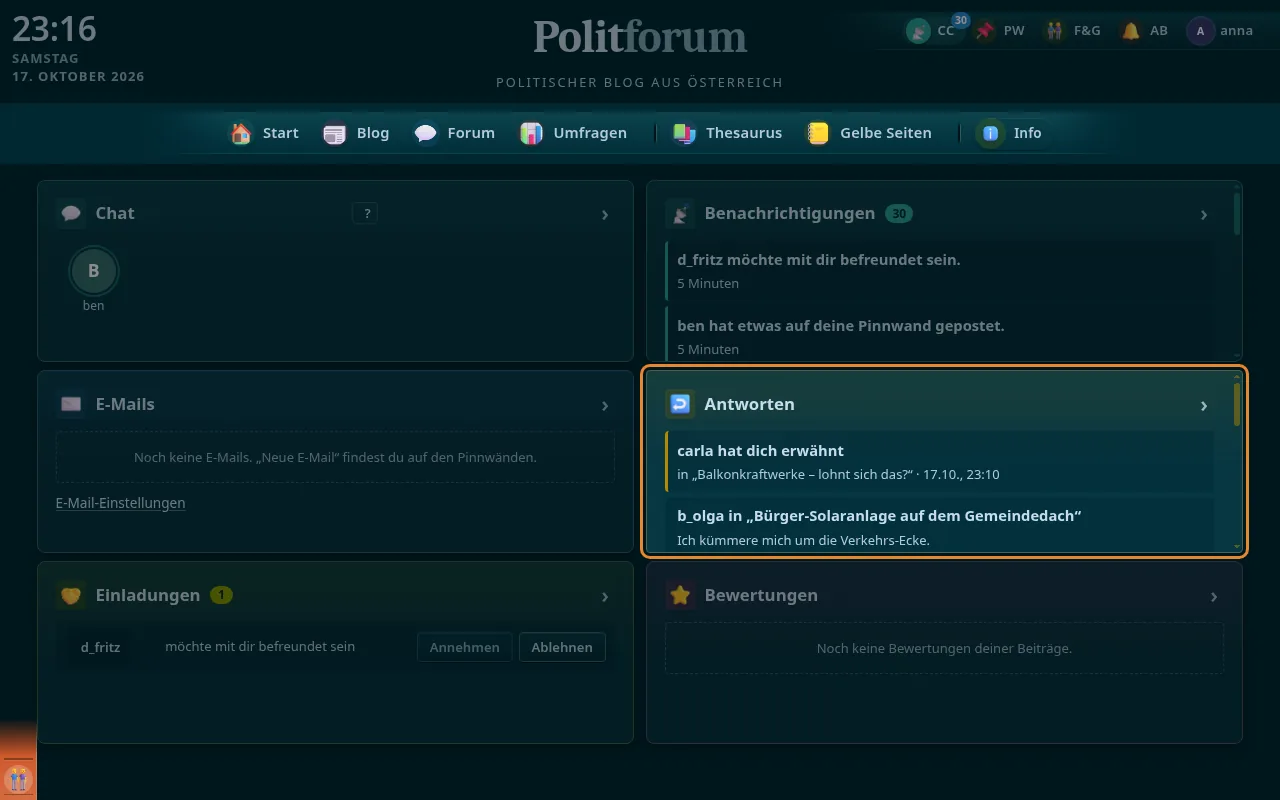Click the Blog newspaper icon
Screen dimensions: 1280x800
(335, 133)
